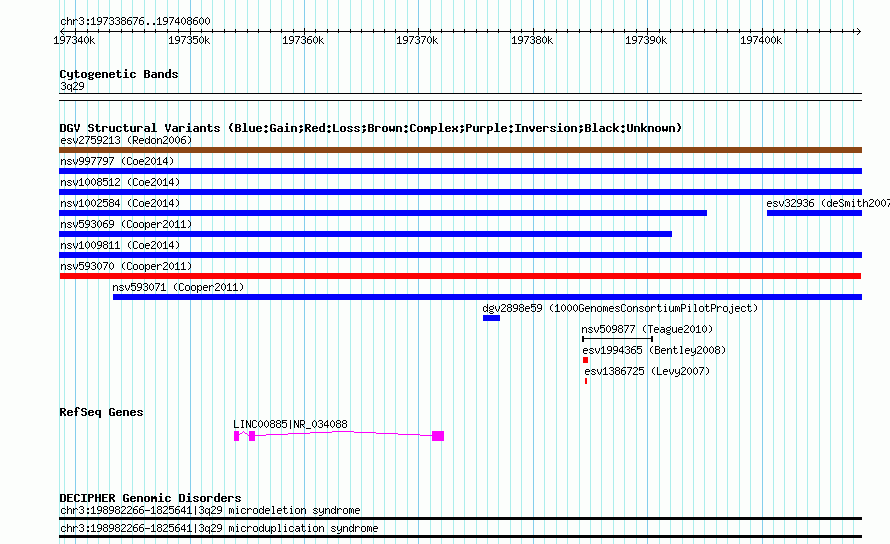Screen dimensions: 890x544
Task: Open nsv593069 (Cooper2011) label
Action: (x=126, y=224)
